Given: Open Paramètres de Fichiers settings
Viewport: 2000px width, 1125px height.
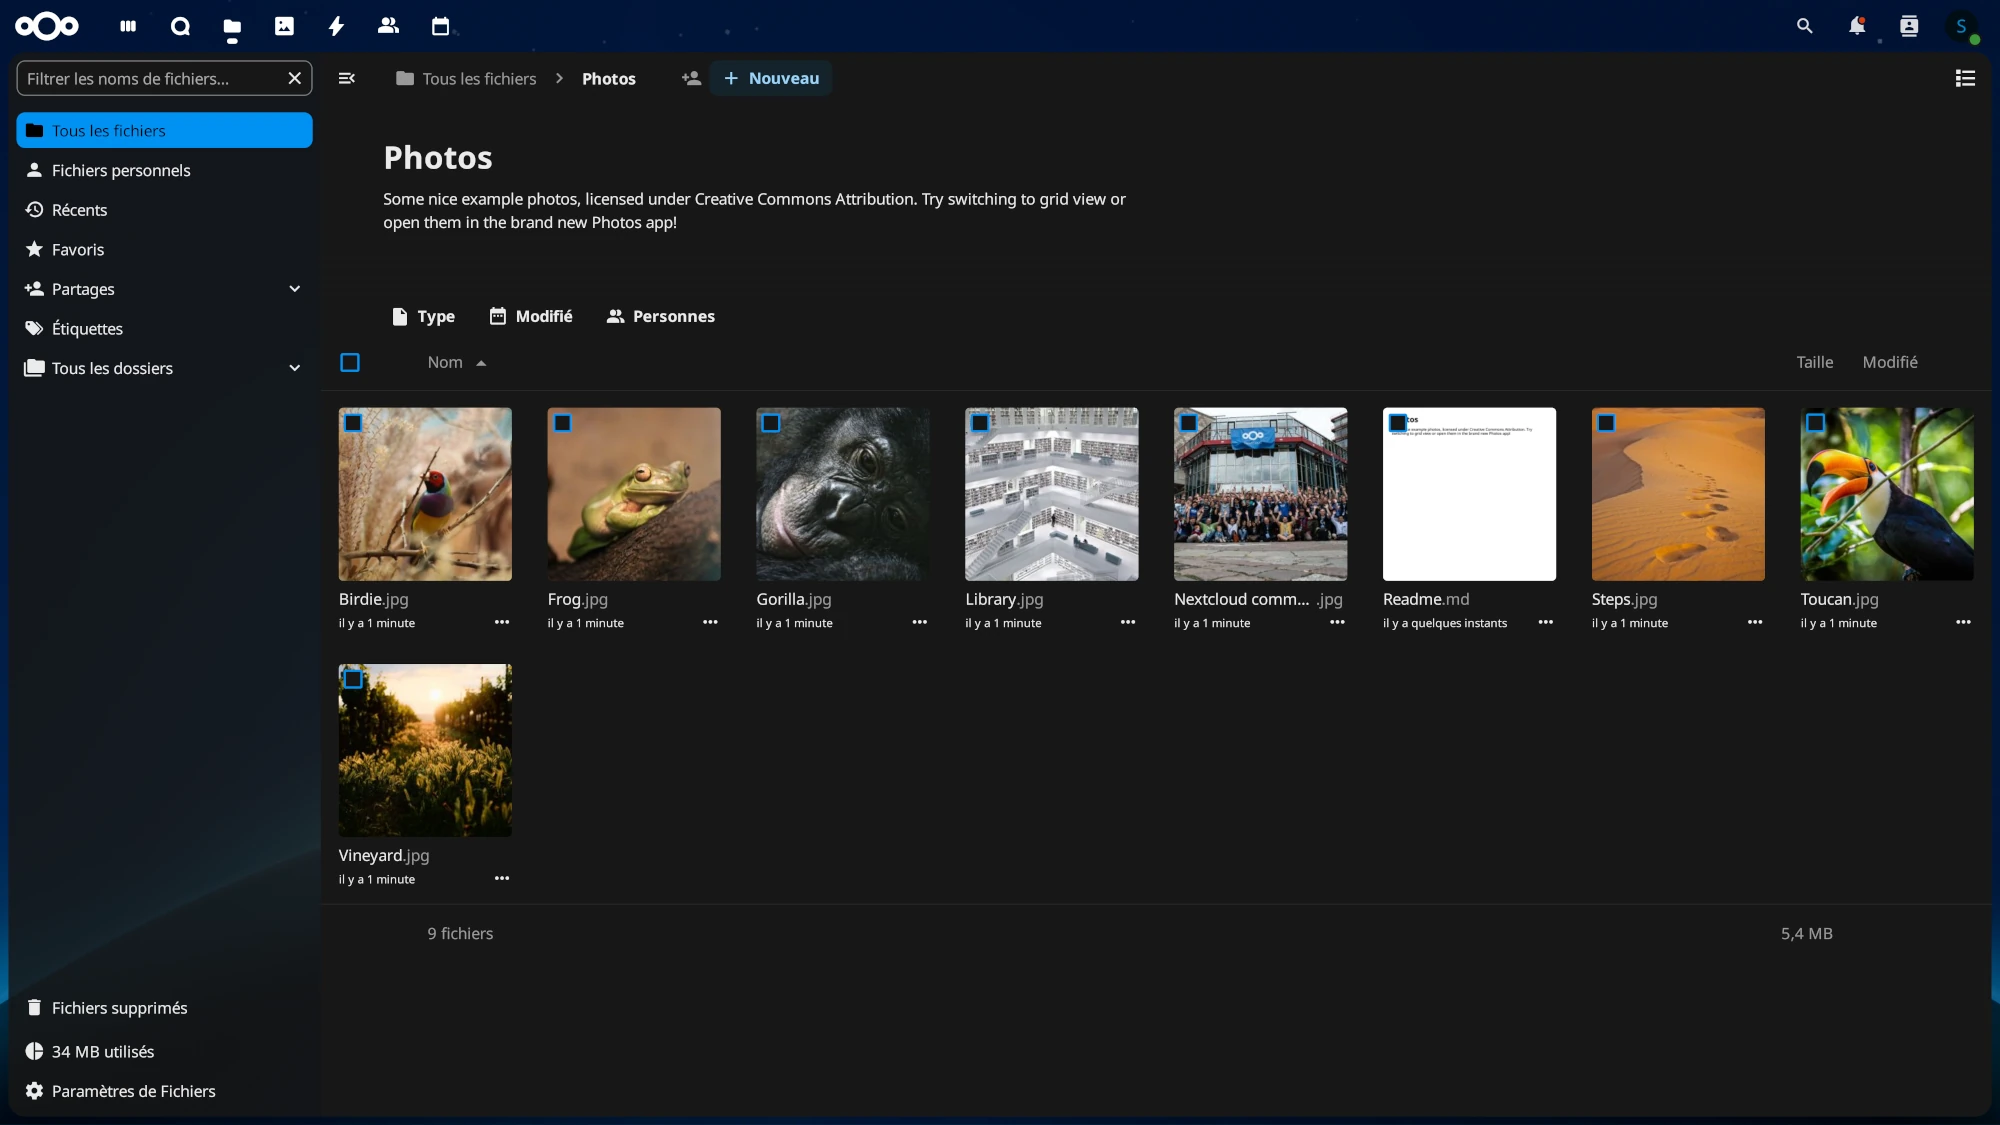Looking at the screenshot, I should [164, 1091].
